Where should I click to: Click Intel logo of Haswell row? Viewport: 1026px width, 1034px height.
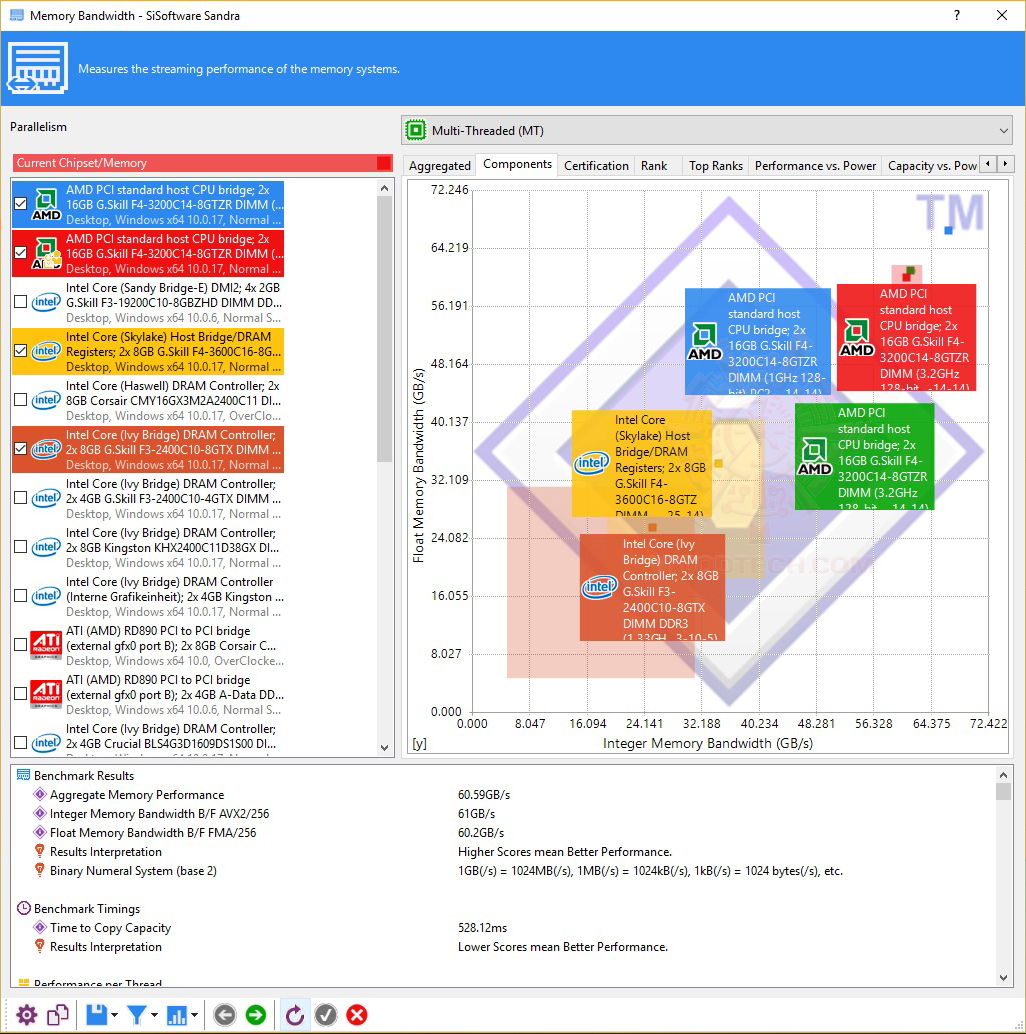(x=46, y=400)
